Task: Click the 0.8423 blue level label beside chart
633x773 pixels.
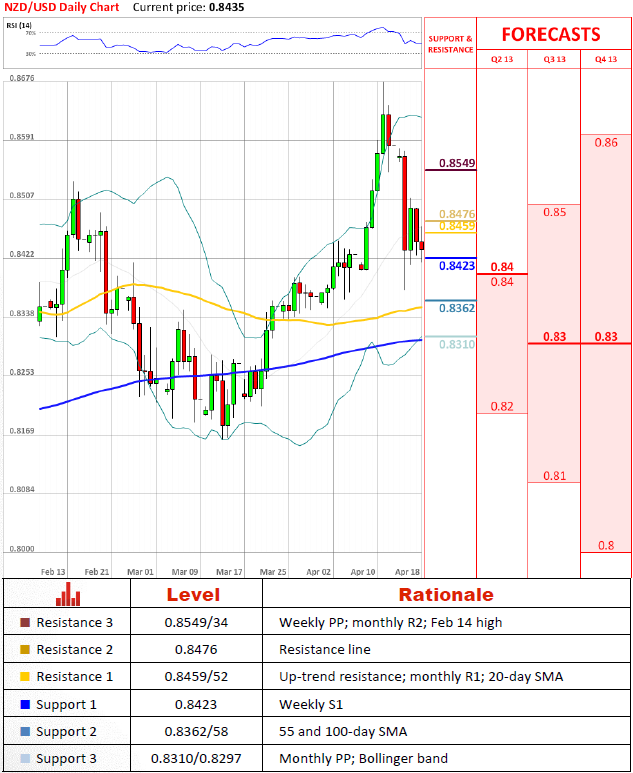Action: coord(457,266)
